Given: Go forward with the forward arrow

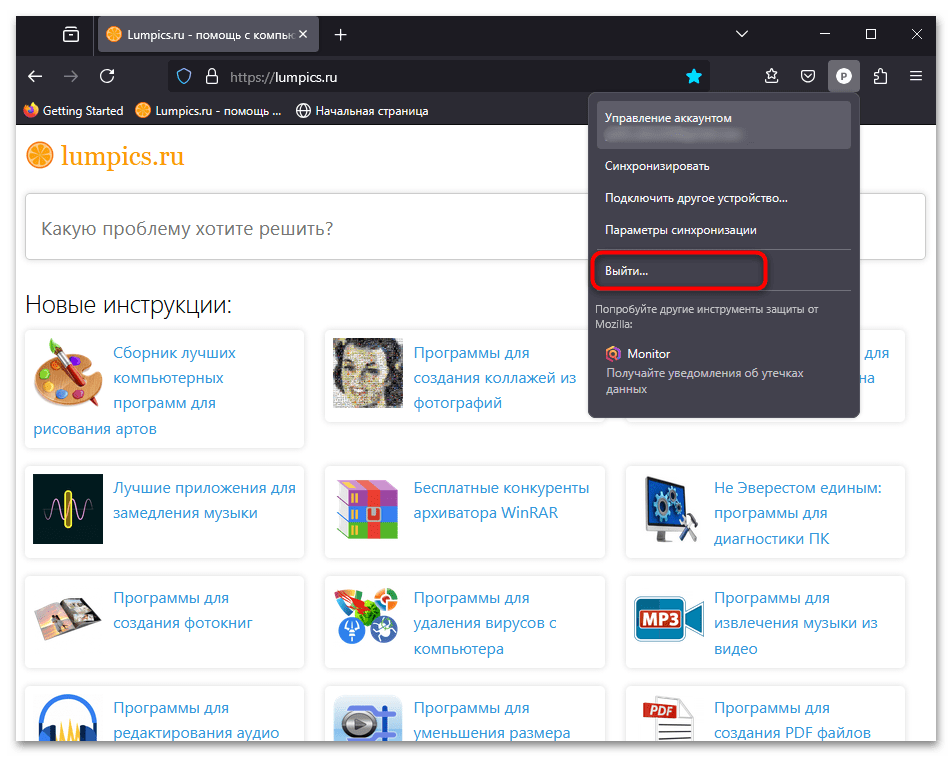Looking at the screenshot, I should 71,76.
